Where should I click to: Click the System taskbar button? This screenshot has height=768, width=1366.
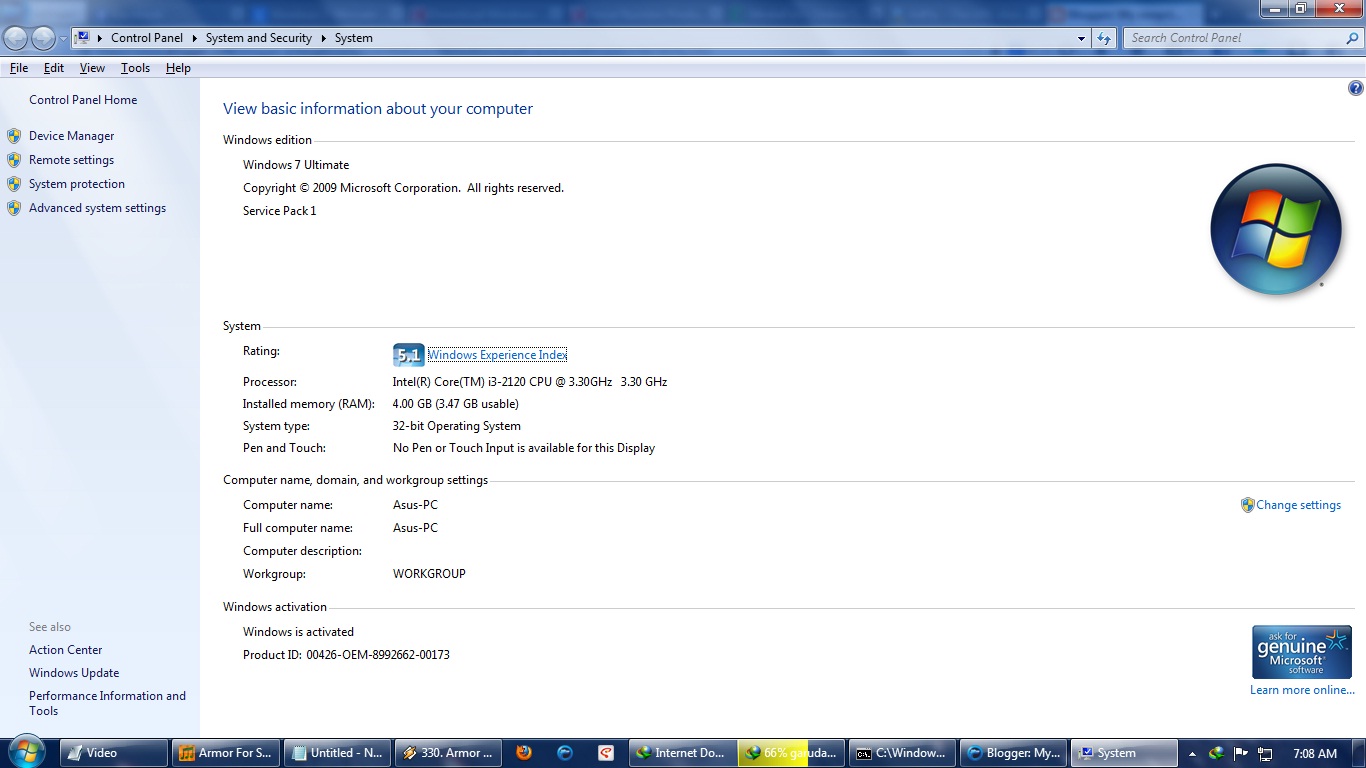(1123, 753)
